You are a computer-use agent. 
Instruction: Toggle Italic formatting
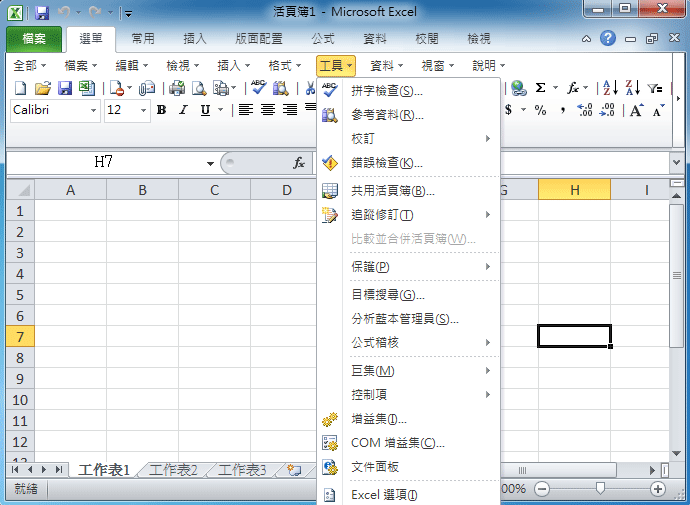(x=183, y=110)
